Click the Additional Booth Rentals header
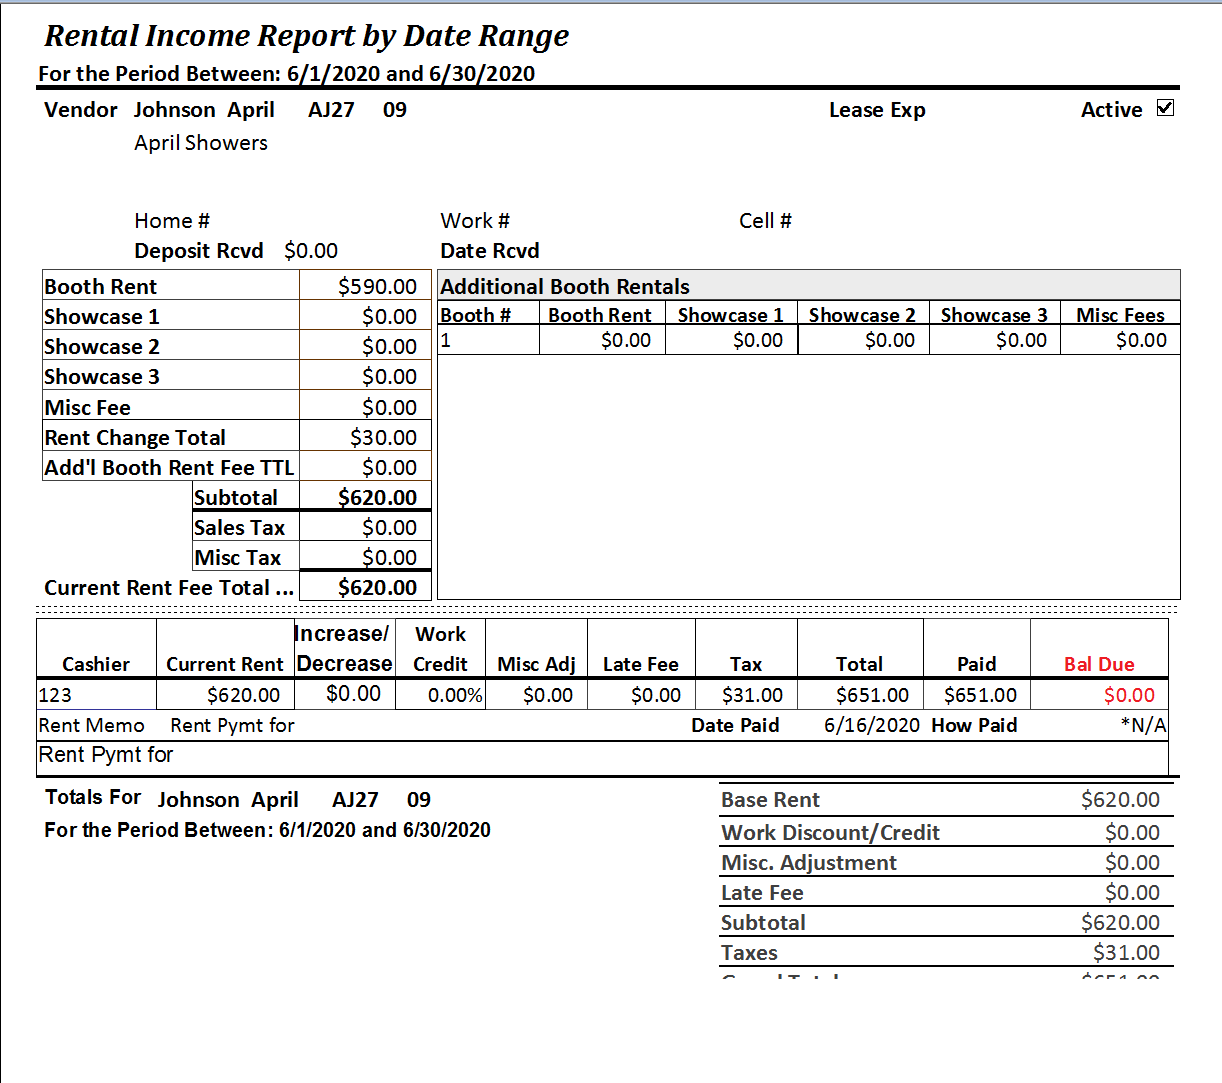Image resolution: width=1222 pixels, height=1083 pixels. 565,287
